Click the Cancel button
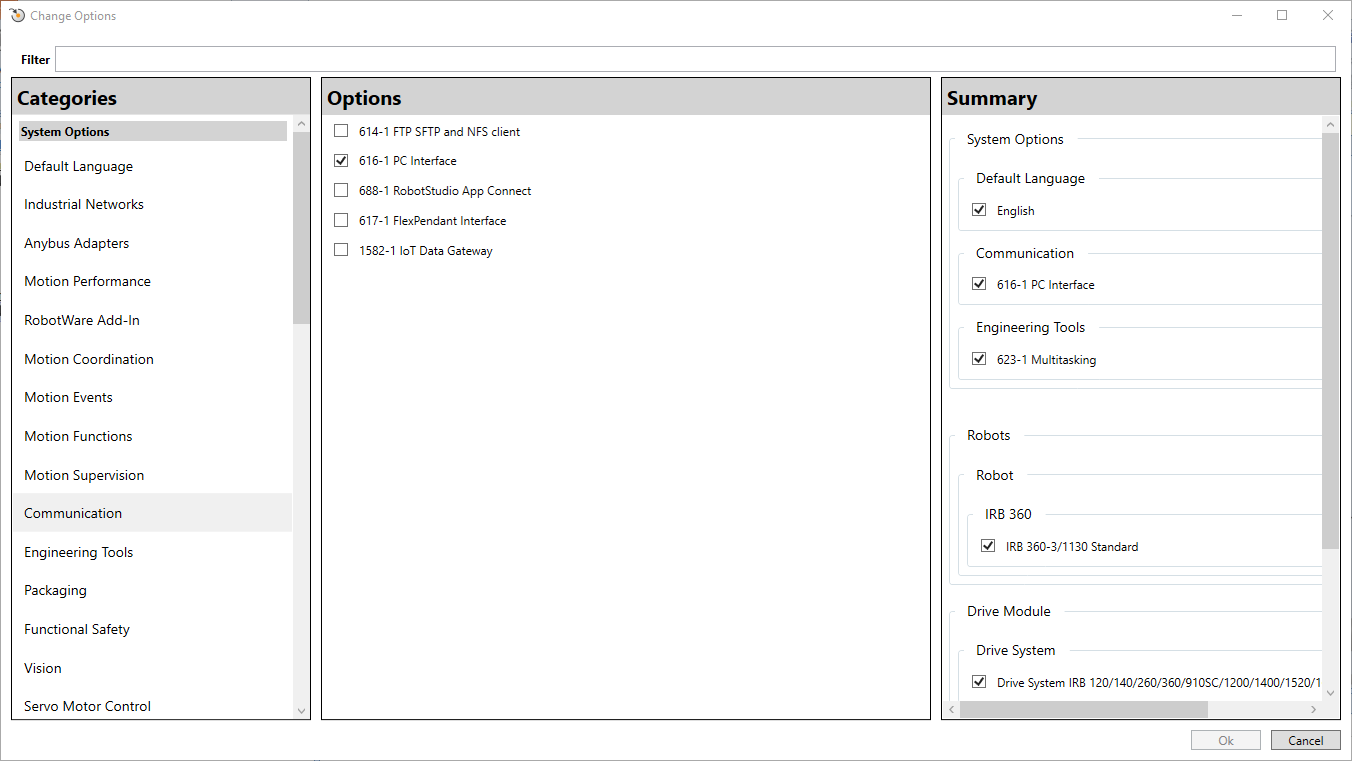 [1305, 740]
